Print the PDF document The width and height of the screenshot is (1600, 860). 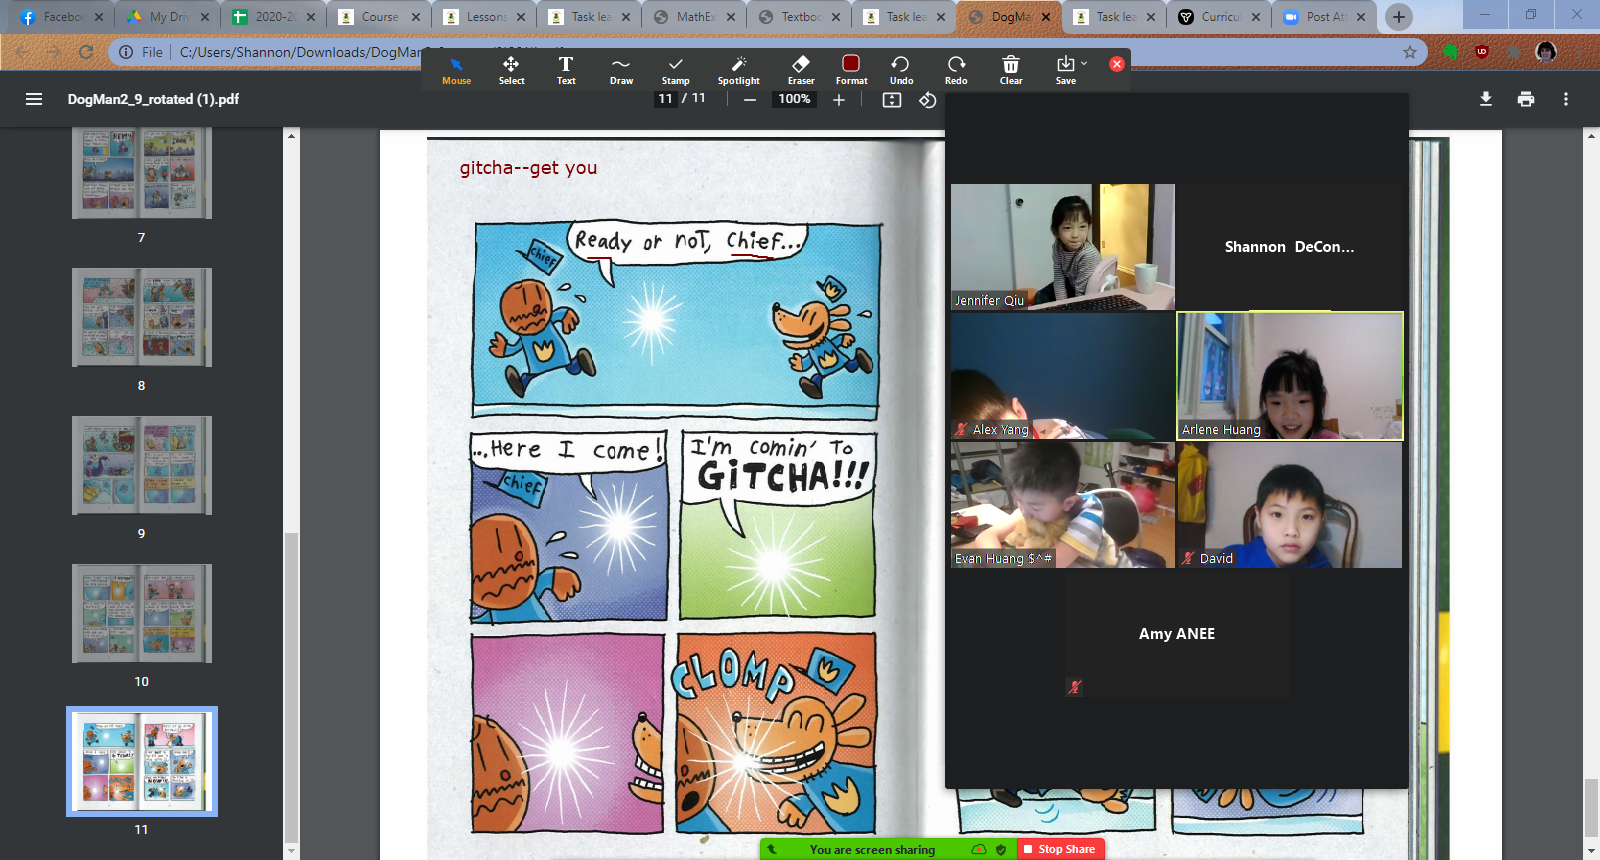[x=1526, y=99]
